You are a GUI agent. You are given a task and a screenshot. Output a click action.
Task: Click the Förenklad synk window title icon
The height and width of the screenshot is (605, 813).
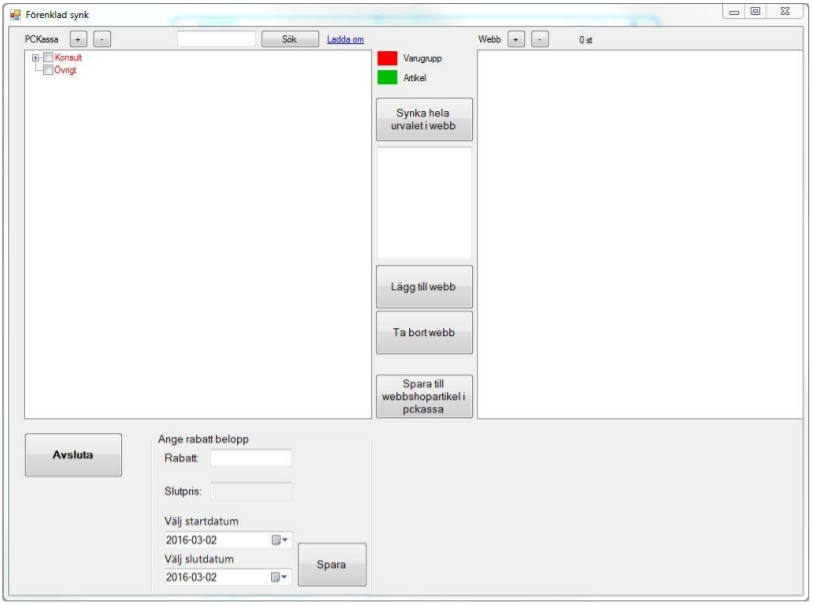(x=15, y=14)
